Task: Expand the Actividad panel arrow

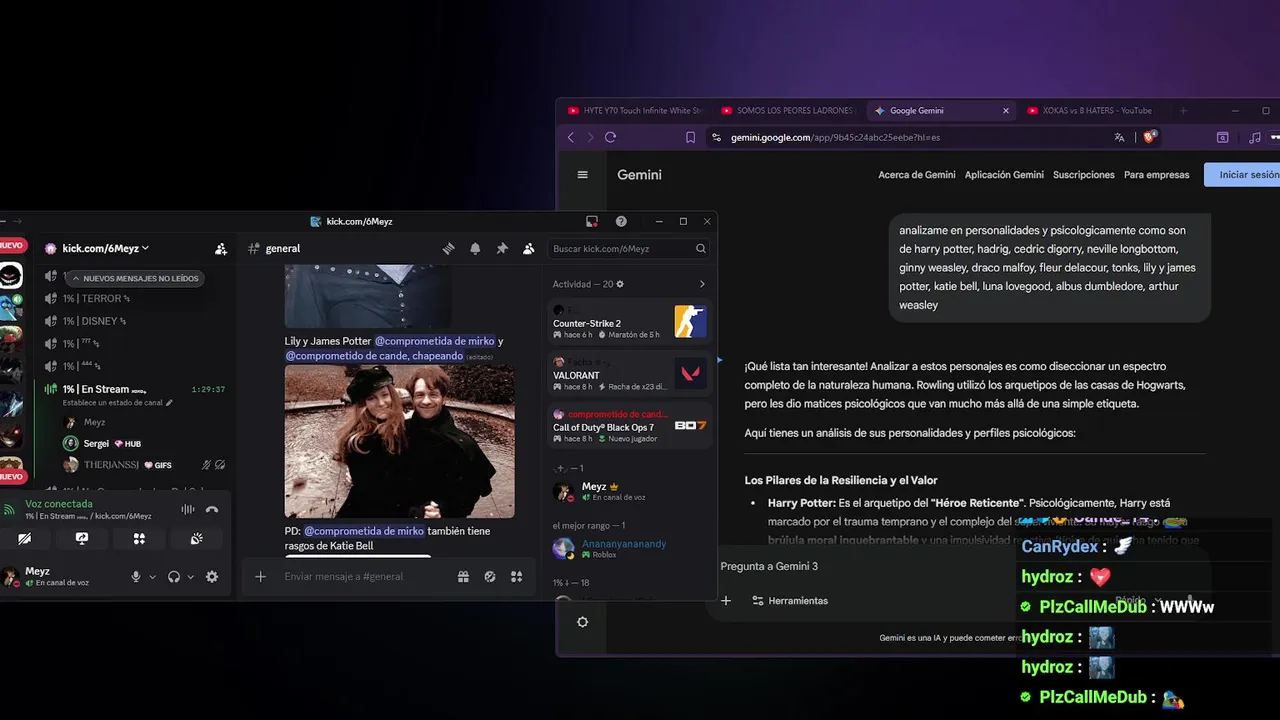Action: [702, 284]
